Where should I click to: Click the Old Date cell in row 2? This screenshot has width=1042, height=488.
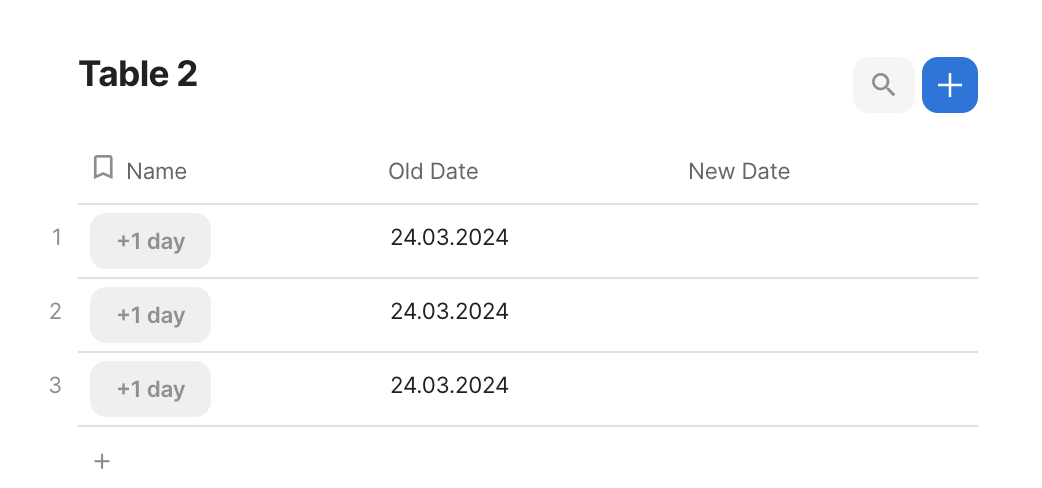click(450, 312)
